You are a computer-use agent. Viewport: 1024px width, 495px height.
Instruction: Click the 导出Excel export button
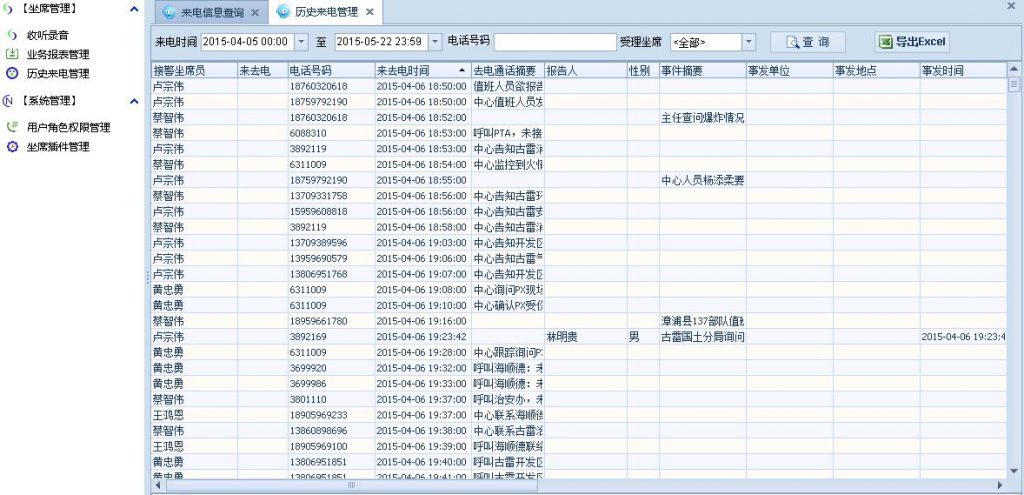[x=912, y=42]
